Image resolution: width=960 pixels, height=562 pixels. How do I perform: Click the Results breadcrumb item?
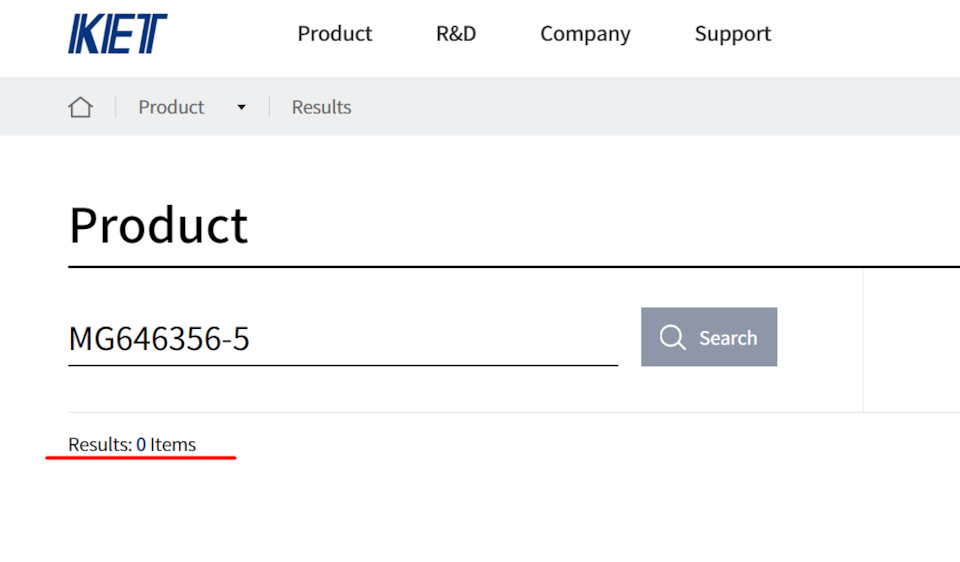(321, 107)
